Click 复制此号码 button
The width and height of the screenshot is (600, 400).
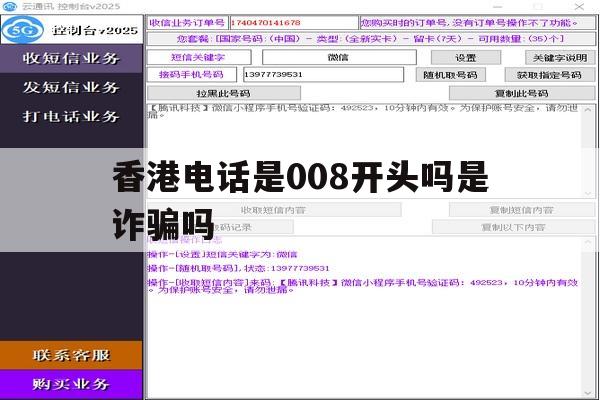pos(522,93)
